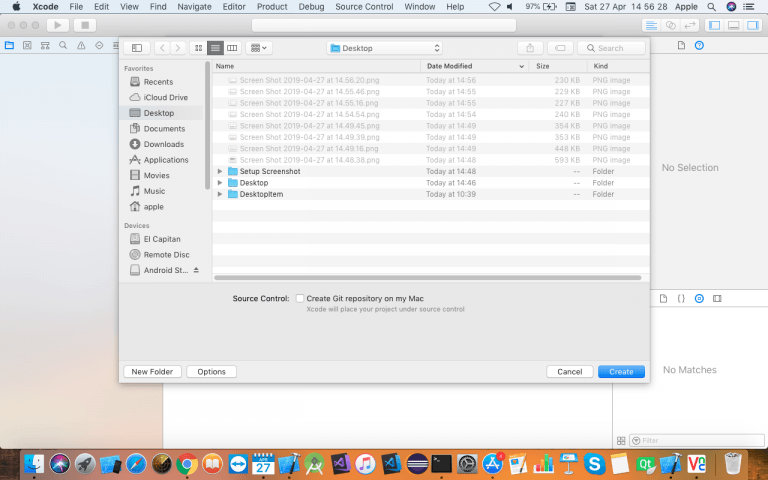The height and width of the screenshot is (480, 768).
Task: Switch to icon view in the file browser
Action: pos(198,48)
